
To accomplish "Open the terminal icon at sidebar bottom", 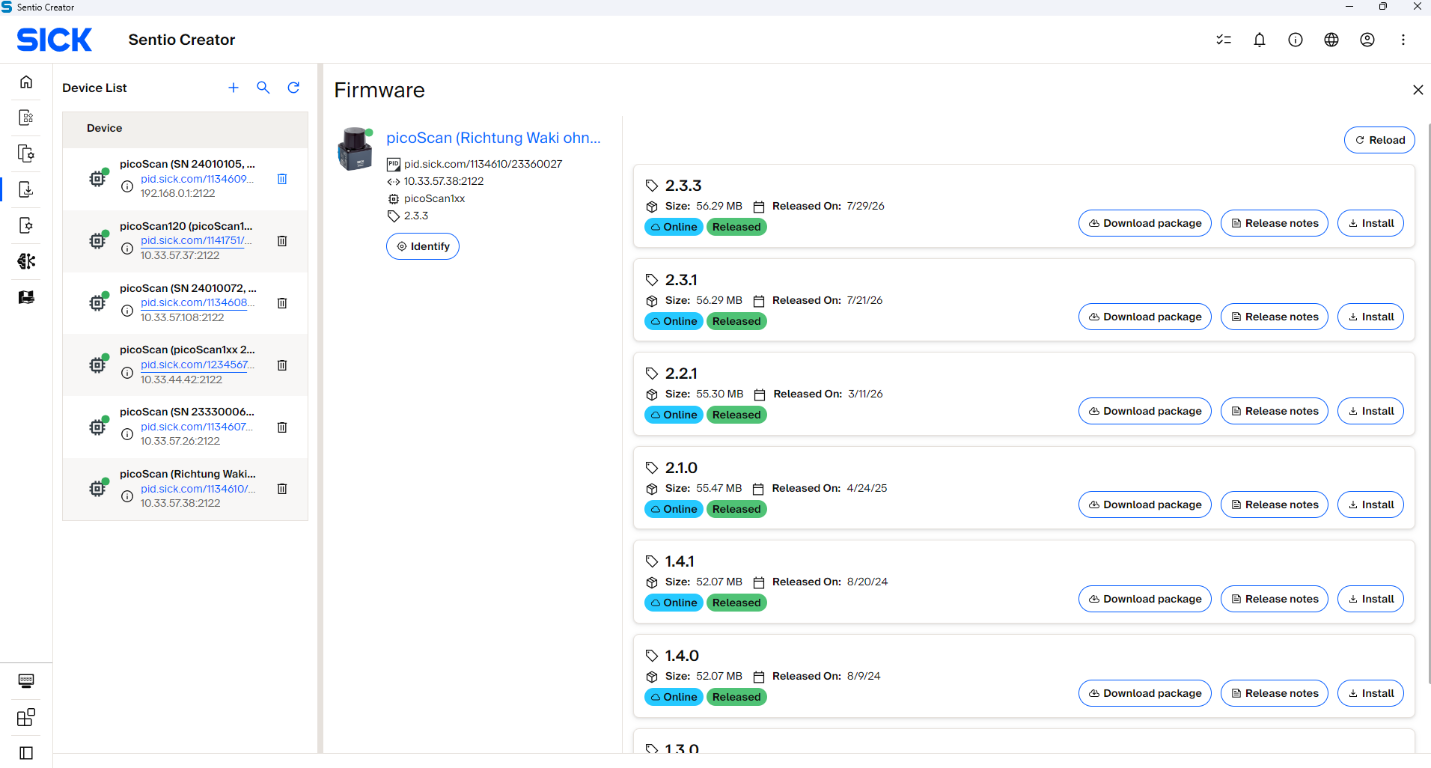I will [26, 681].
